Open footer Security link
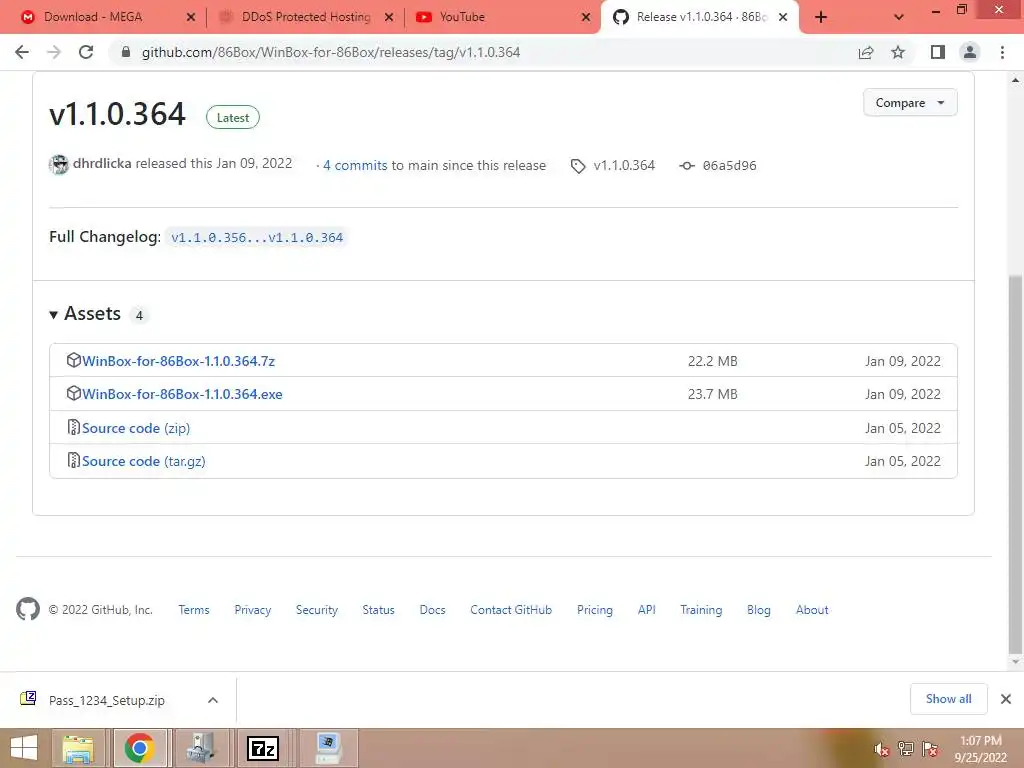The height and width of the screenshot is (768, 1024). point(317,610)
